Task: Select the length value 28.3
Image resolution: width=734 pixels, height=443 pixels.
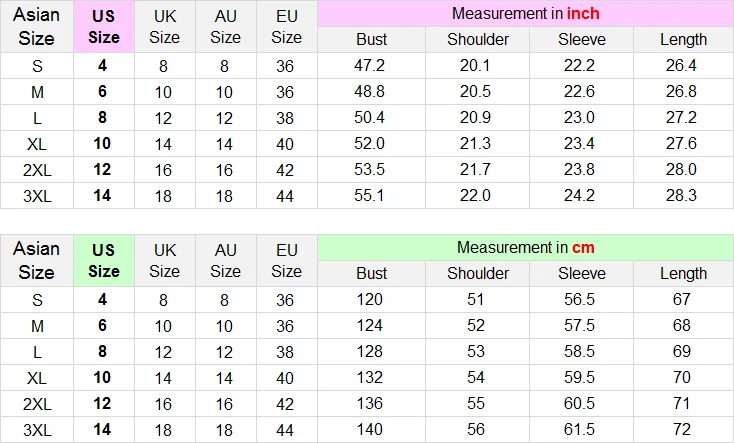Action: point(683,195)
